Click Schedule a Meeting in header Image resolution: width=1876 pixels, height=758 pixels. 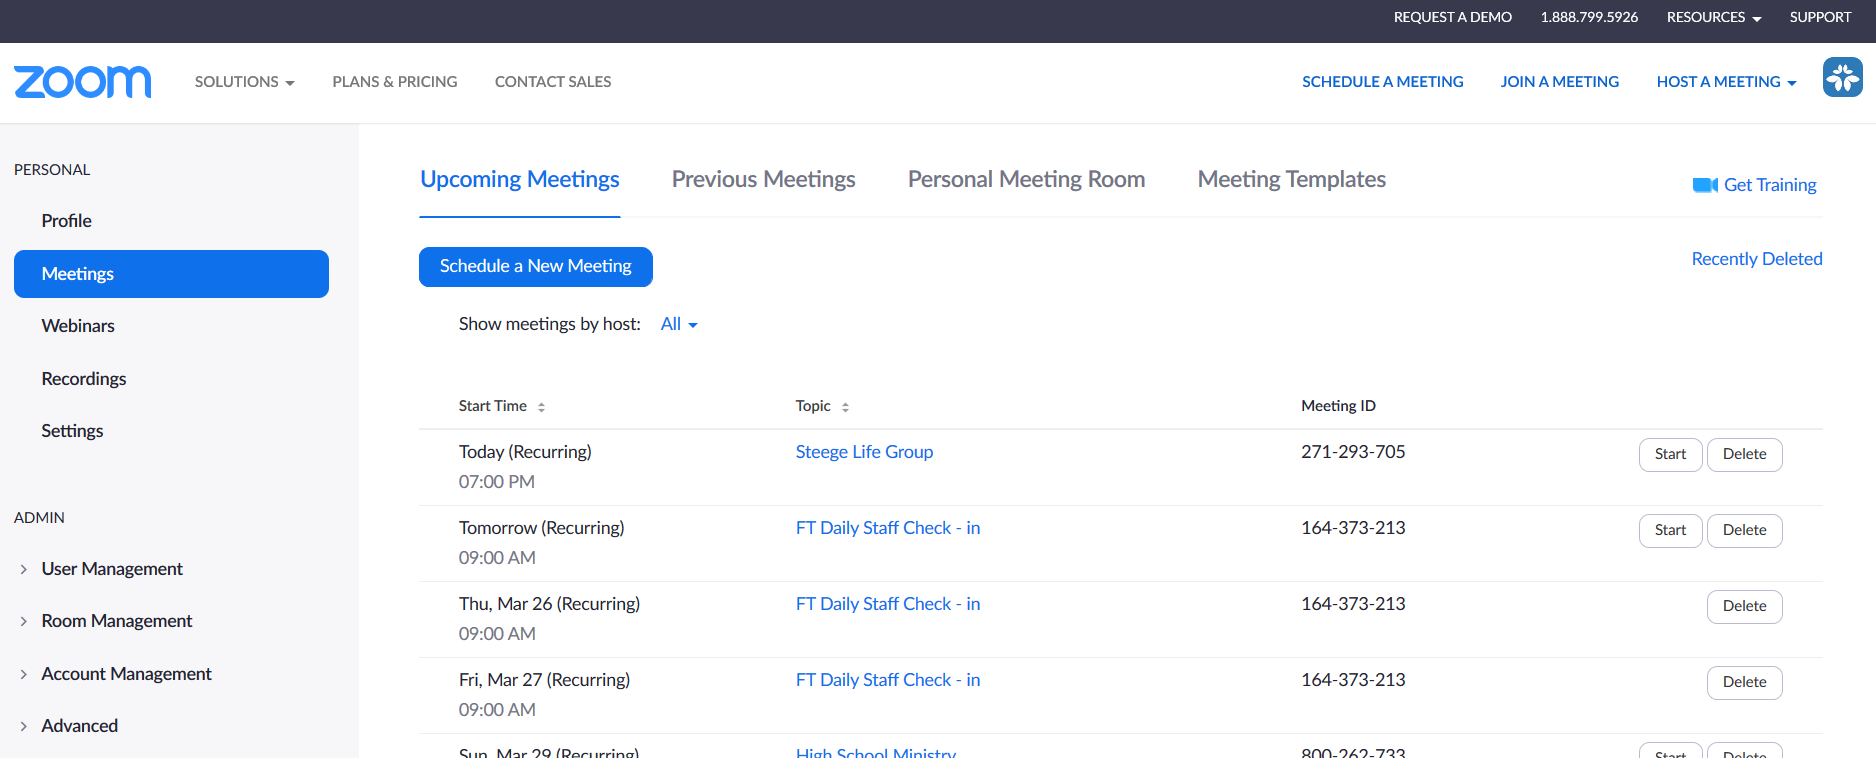[1382, 82]
